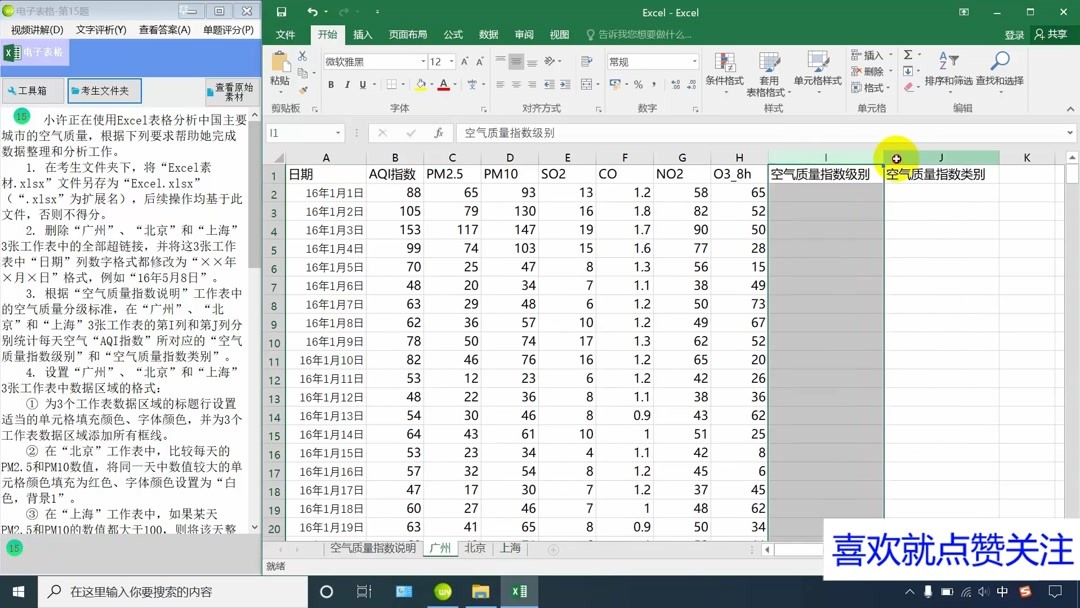
Task: Switch to the 插入 ribbon tab
Action: click(362, 33)
